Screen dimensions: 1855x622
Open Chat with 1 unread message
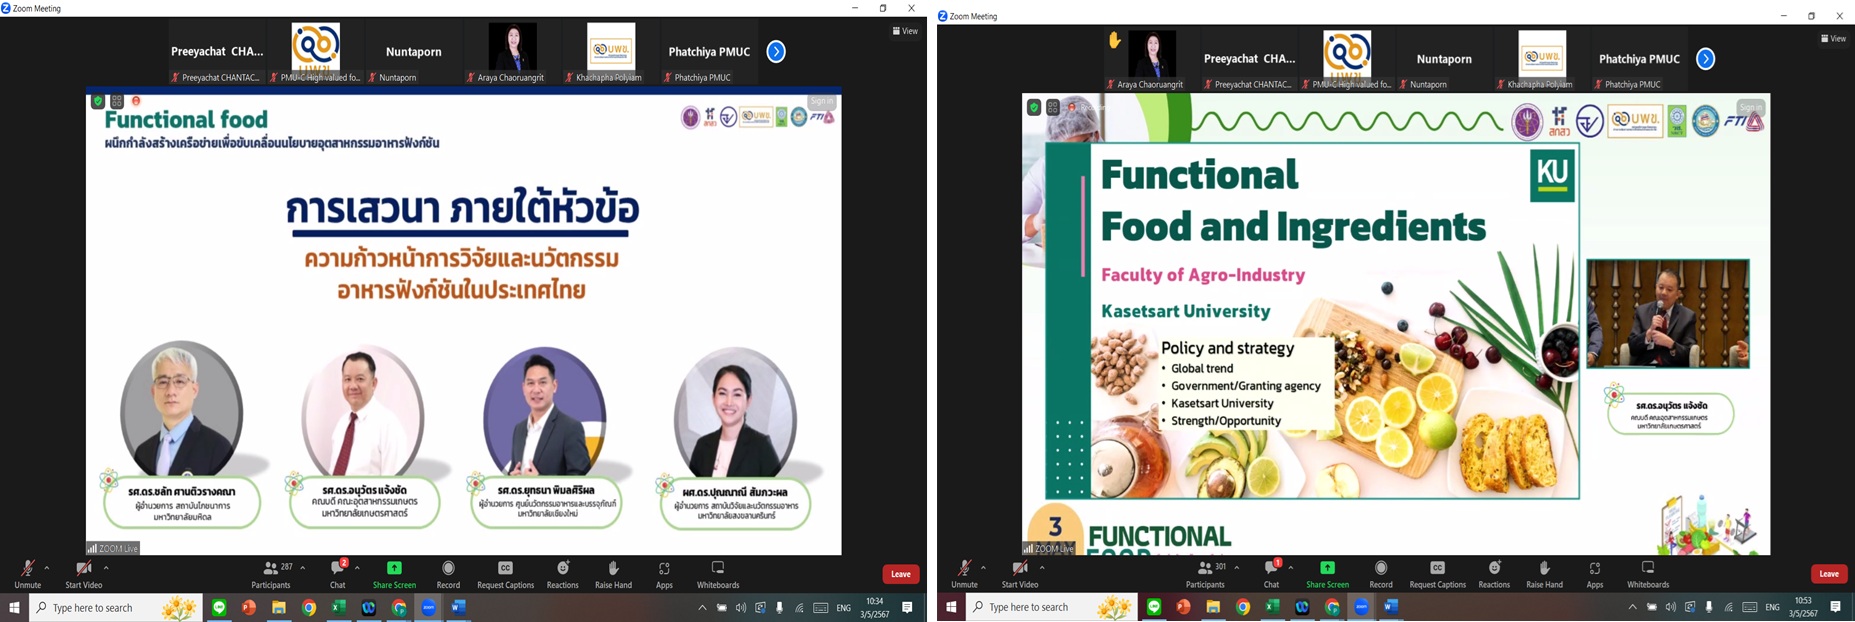[1271, 574]
